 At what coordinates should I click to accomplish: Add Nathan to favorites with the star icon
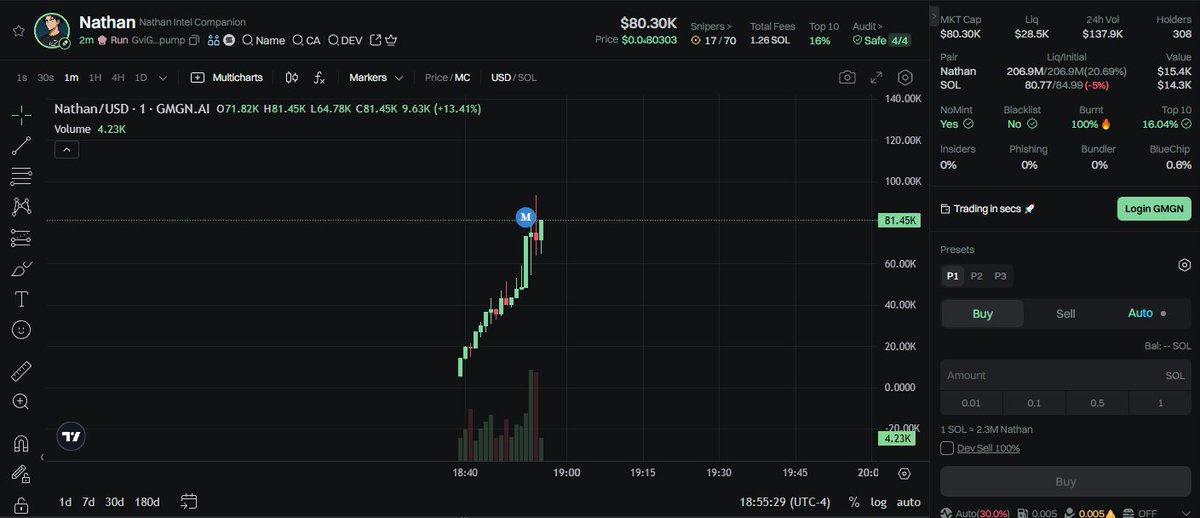pyautogui.click(x=18, y=30)
